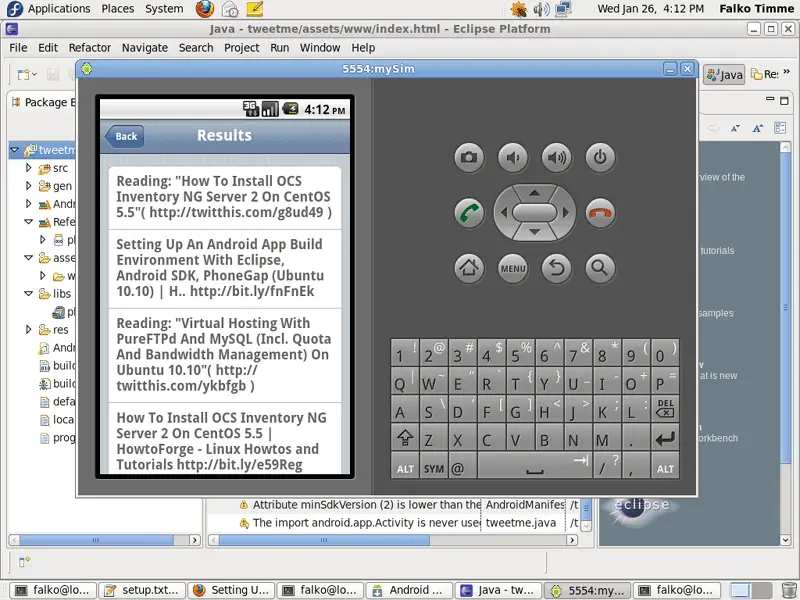Switch to the setup.txt taskbar window
This screenshot has height=600, width=800.
click(141, 590)
